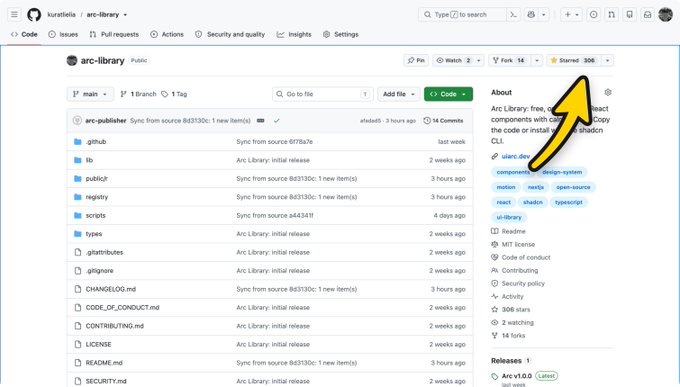680x387 pixels.
Task: Click the GitHub Octocat logo
Action: [34, 14]
